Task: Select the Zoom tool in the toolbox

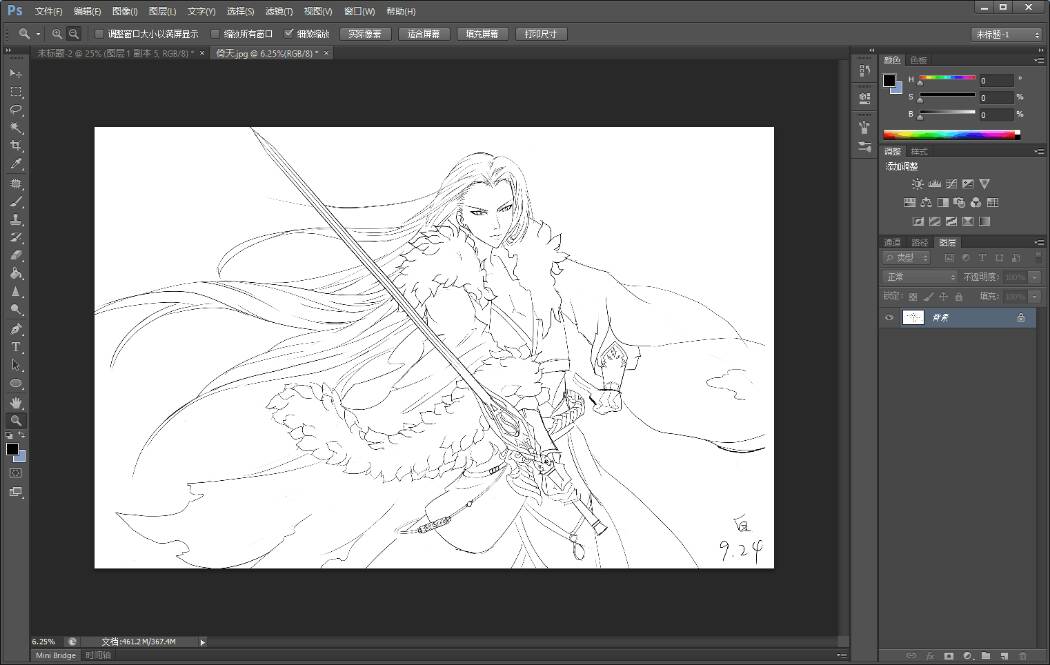Action: 16,421
